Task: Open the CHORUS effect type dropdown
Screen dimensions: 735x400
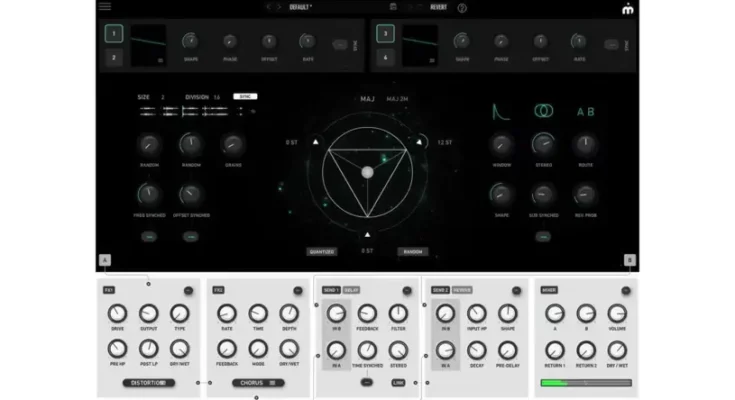Action: click(x=258, y=383)
